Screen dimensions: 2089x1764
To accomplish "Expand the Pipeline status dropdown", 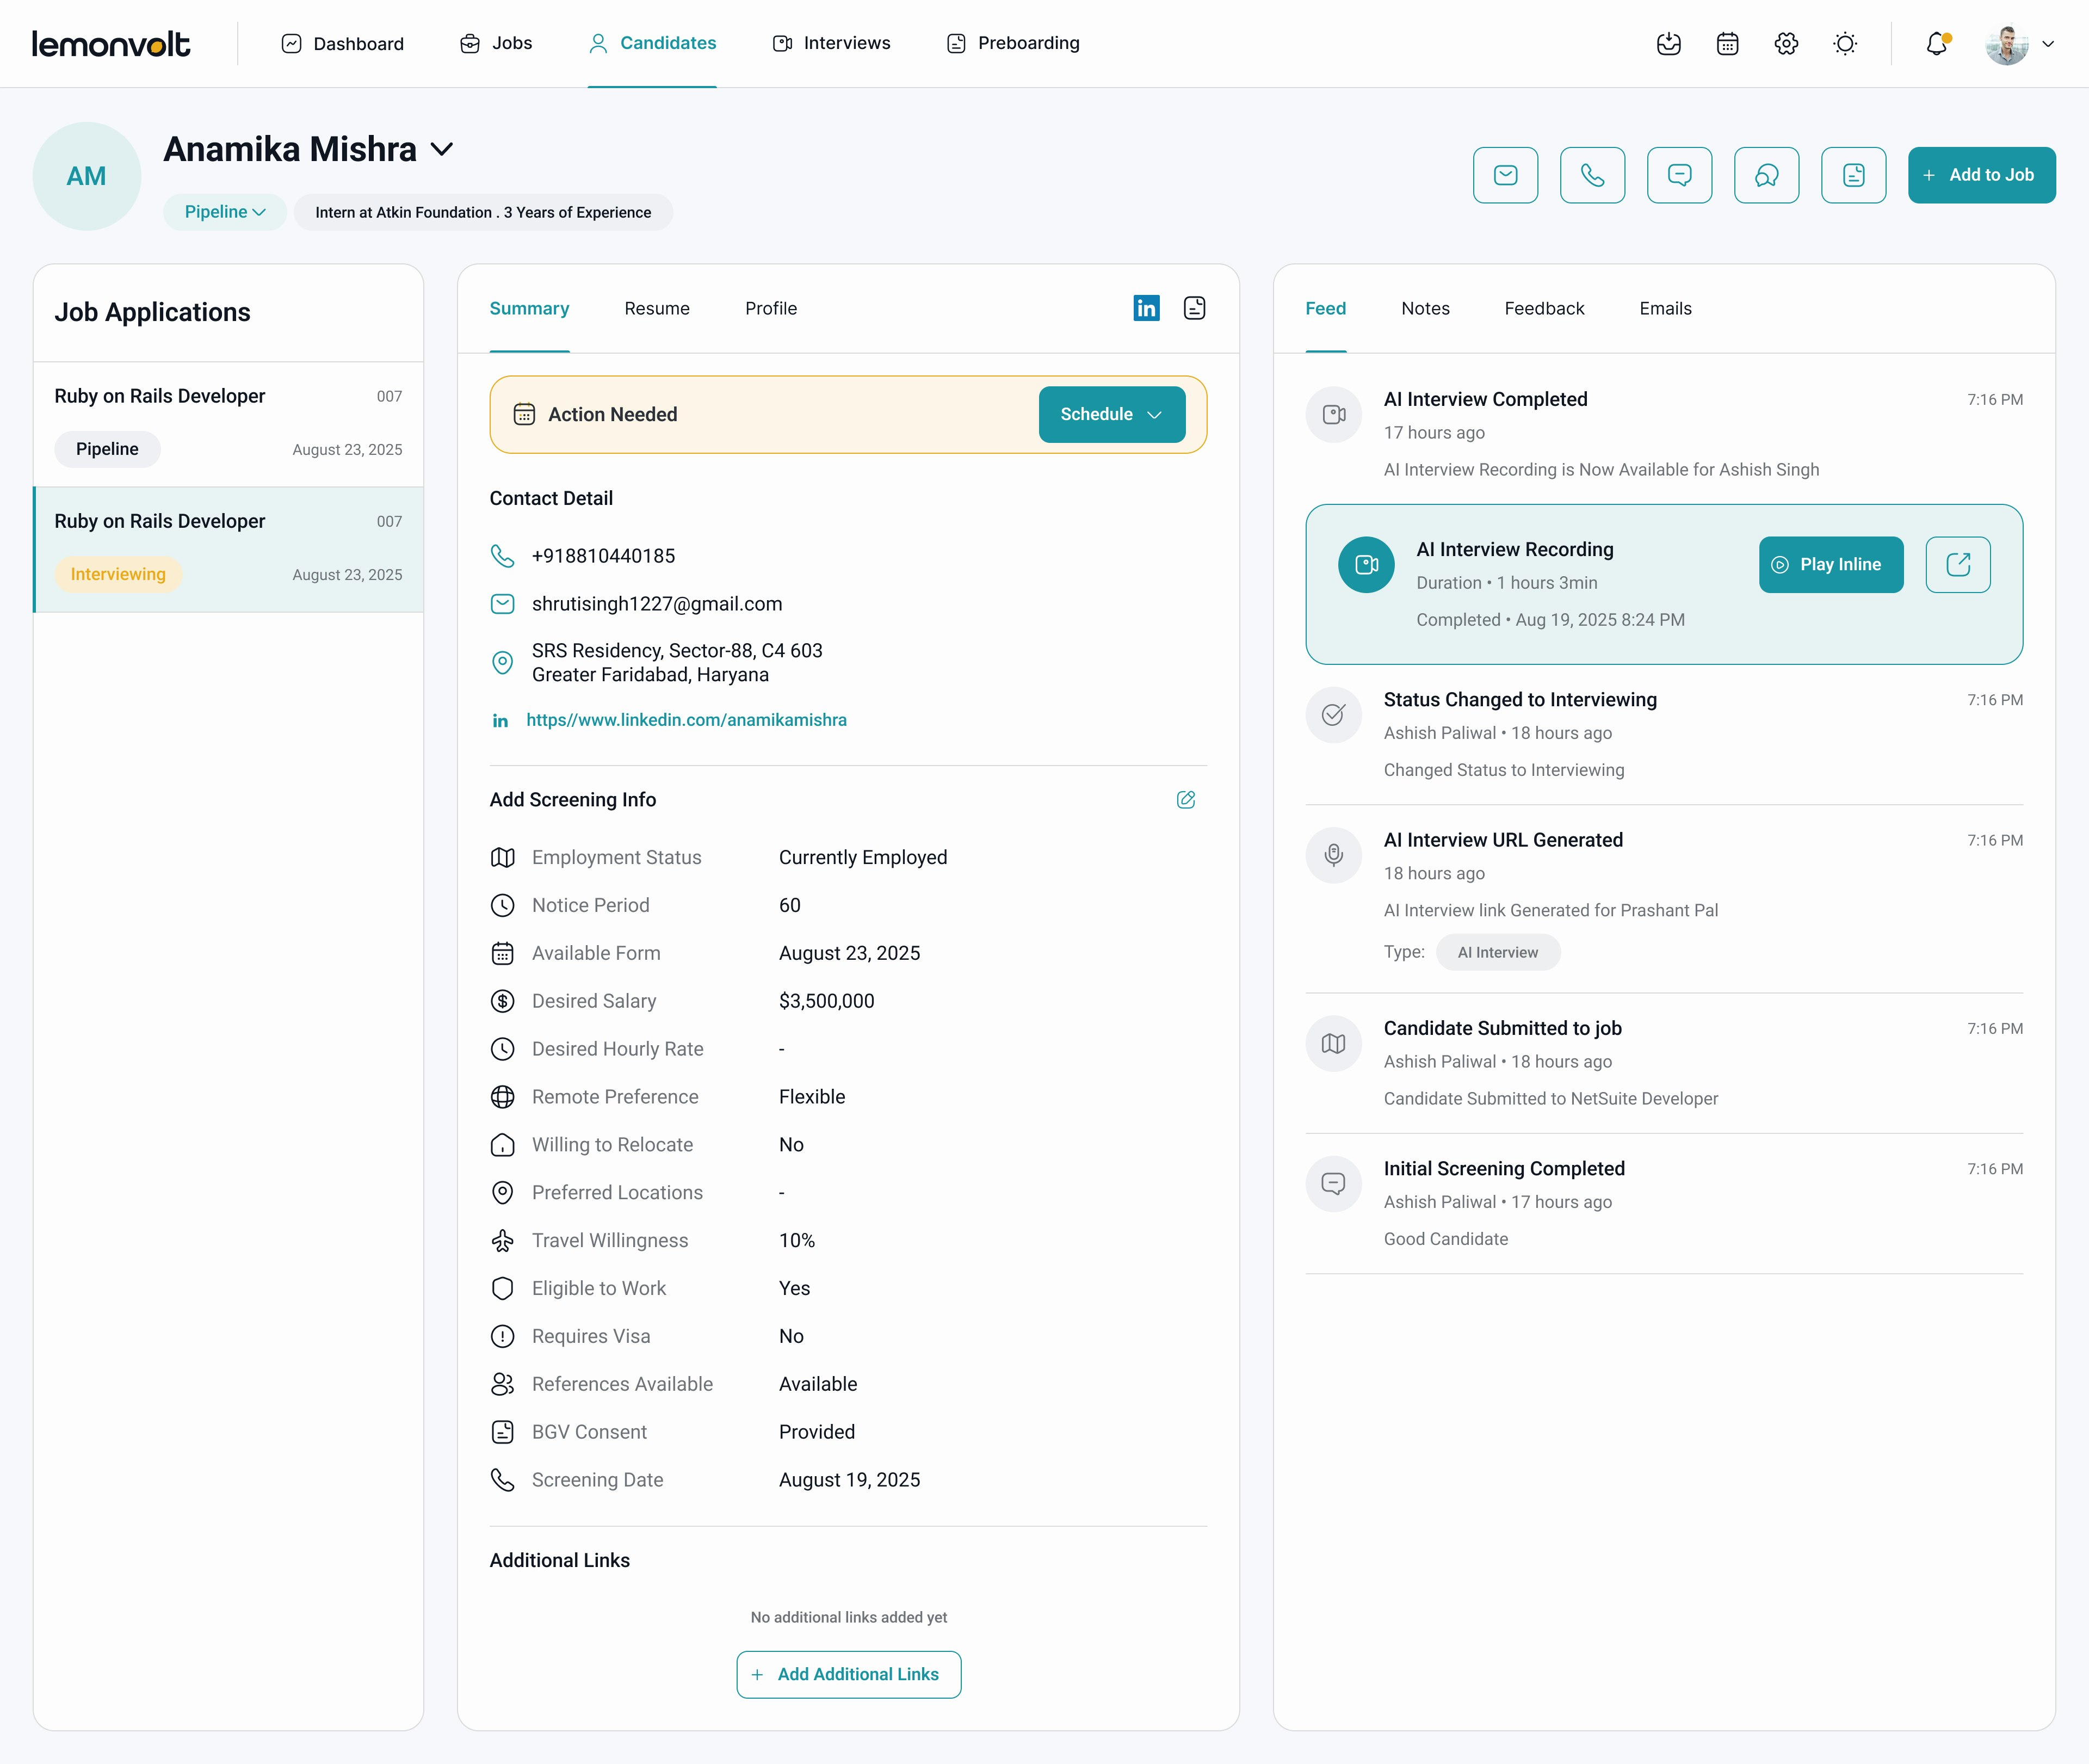I will (x=224, y=211).
